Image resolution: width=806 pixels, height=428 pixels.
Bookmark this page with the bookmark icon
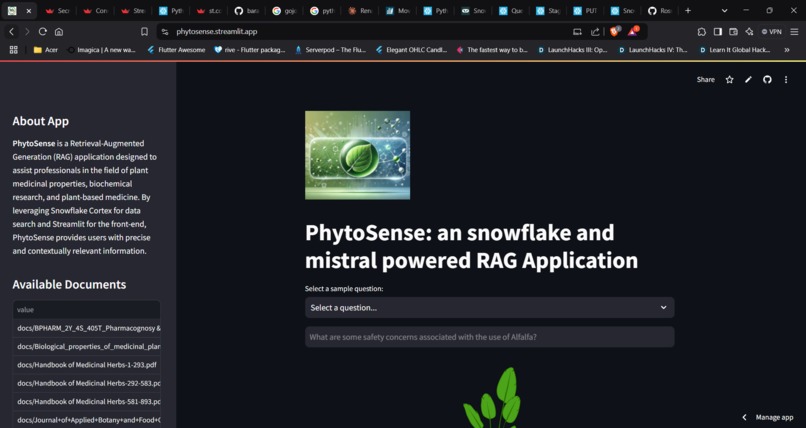pyautogui.click(x=144, y=32)
